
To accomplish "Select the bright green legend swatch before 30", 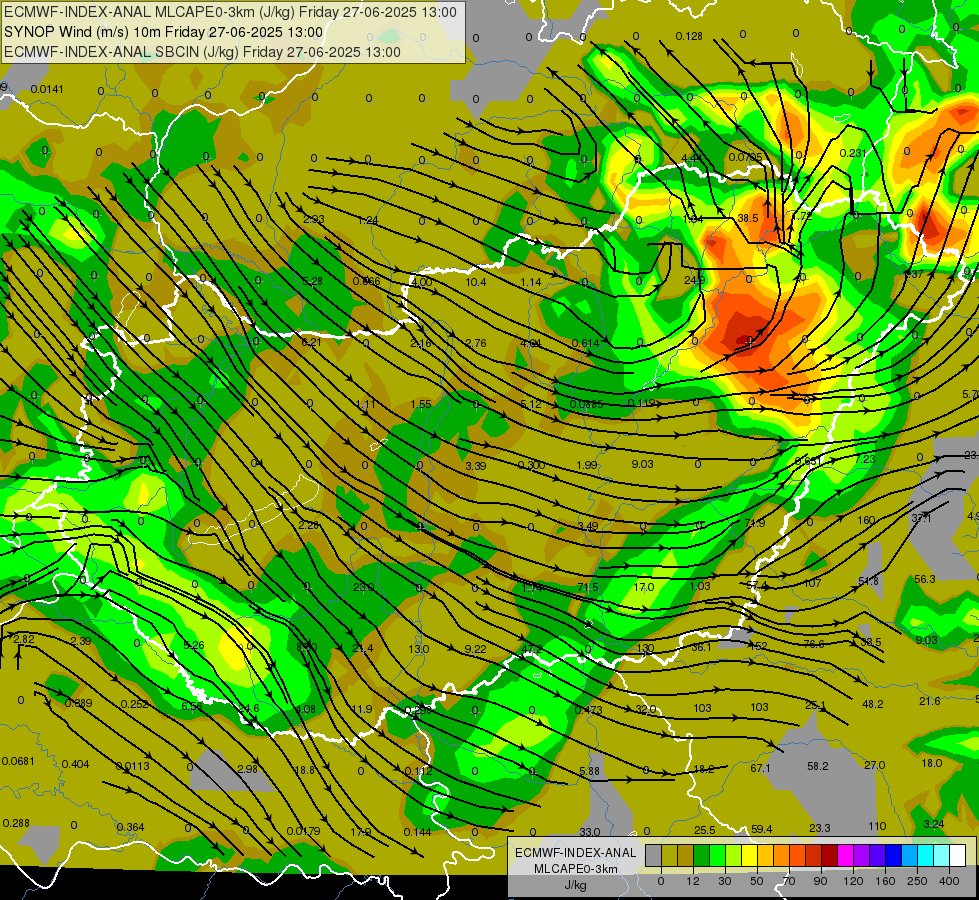I will click(717, 856).
